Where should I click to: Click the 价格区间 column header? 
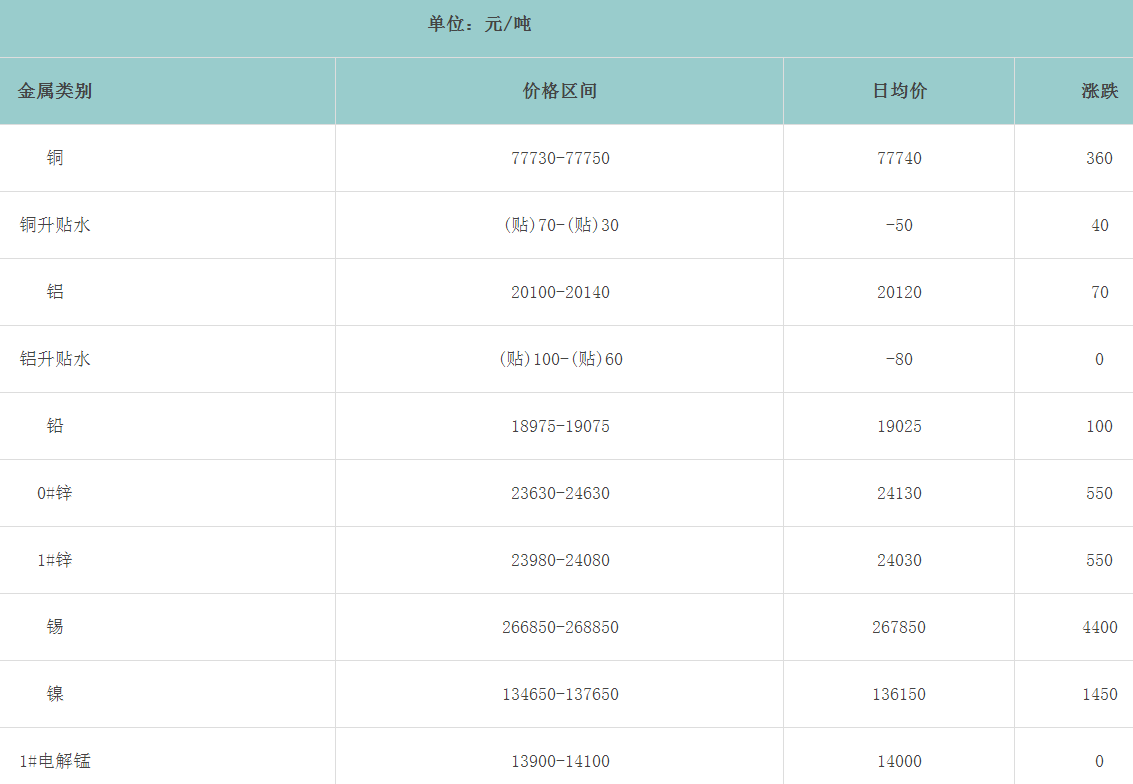tap(560, 91)
